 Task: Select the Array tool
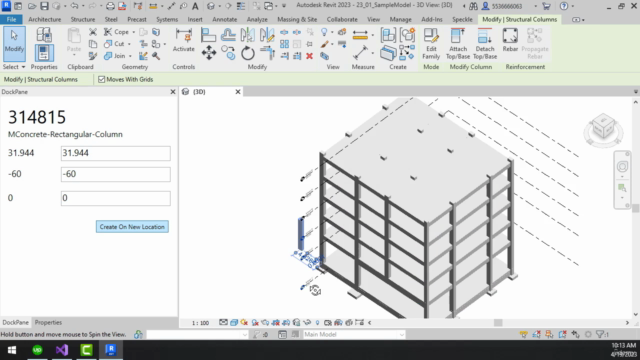[x=284, y=44]
